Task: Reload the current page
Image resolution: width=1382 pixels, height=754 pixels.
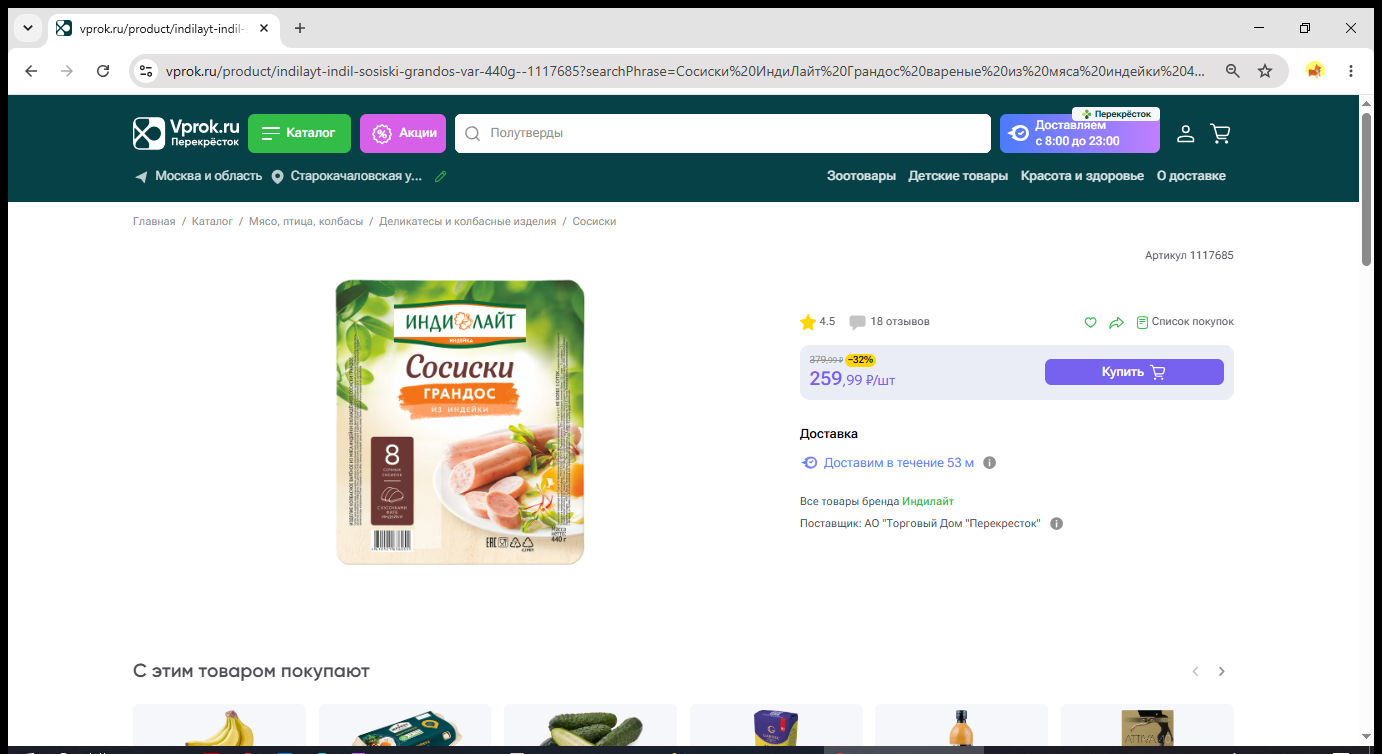Action: (103, 71)
